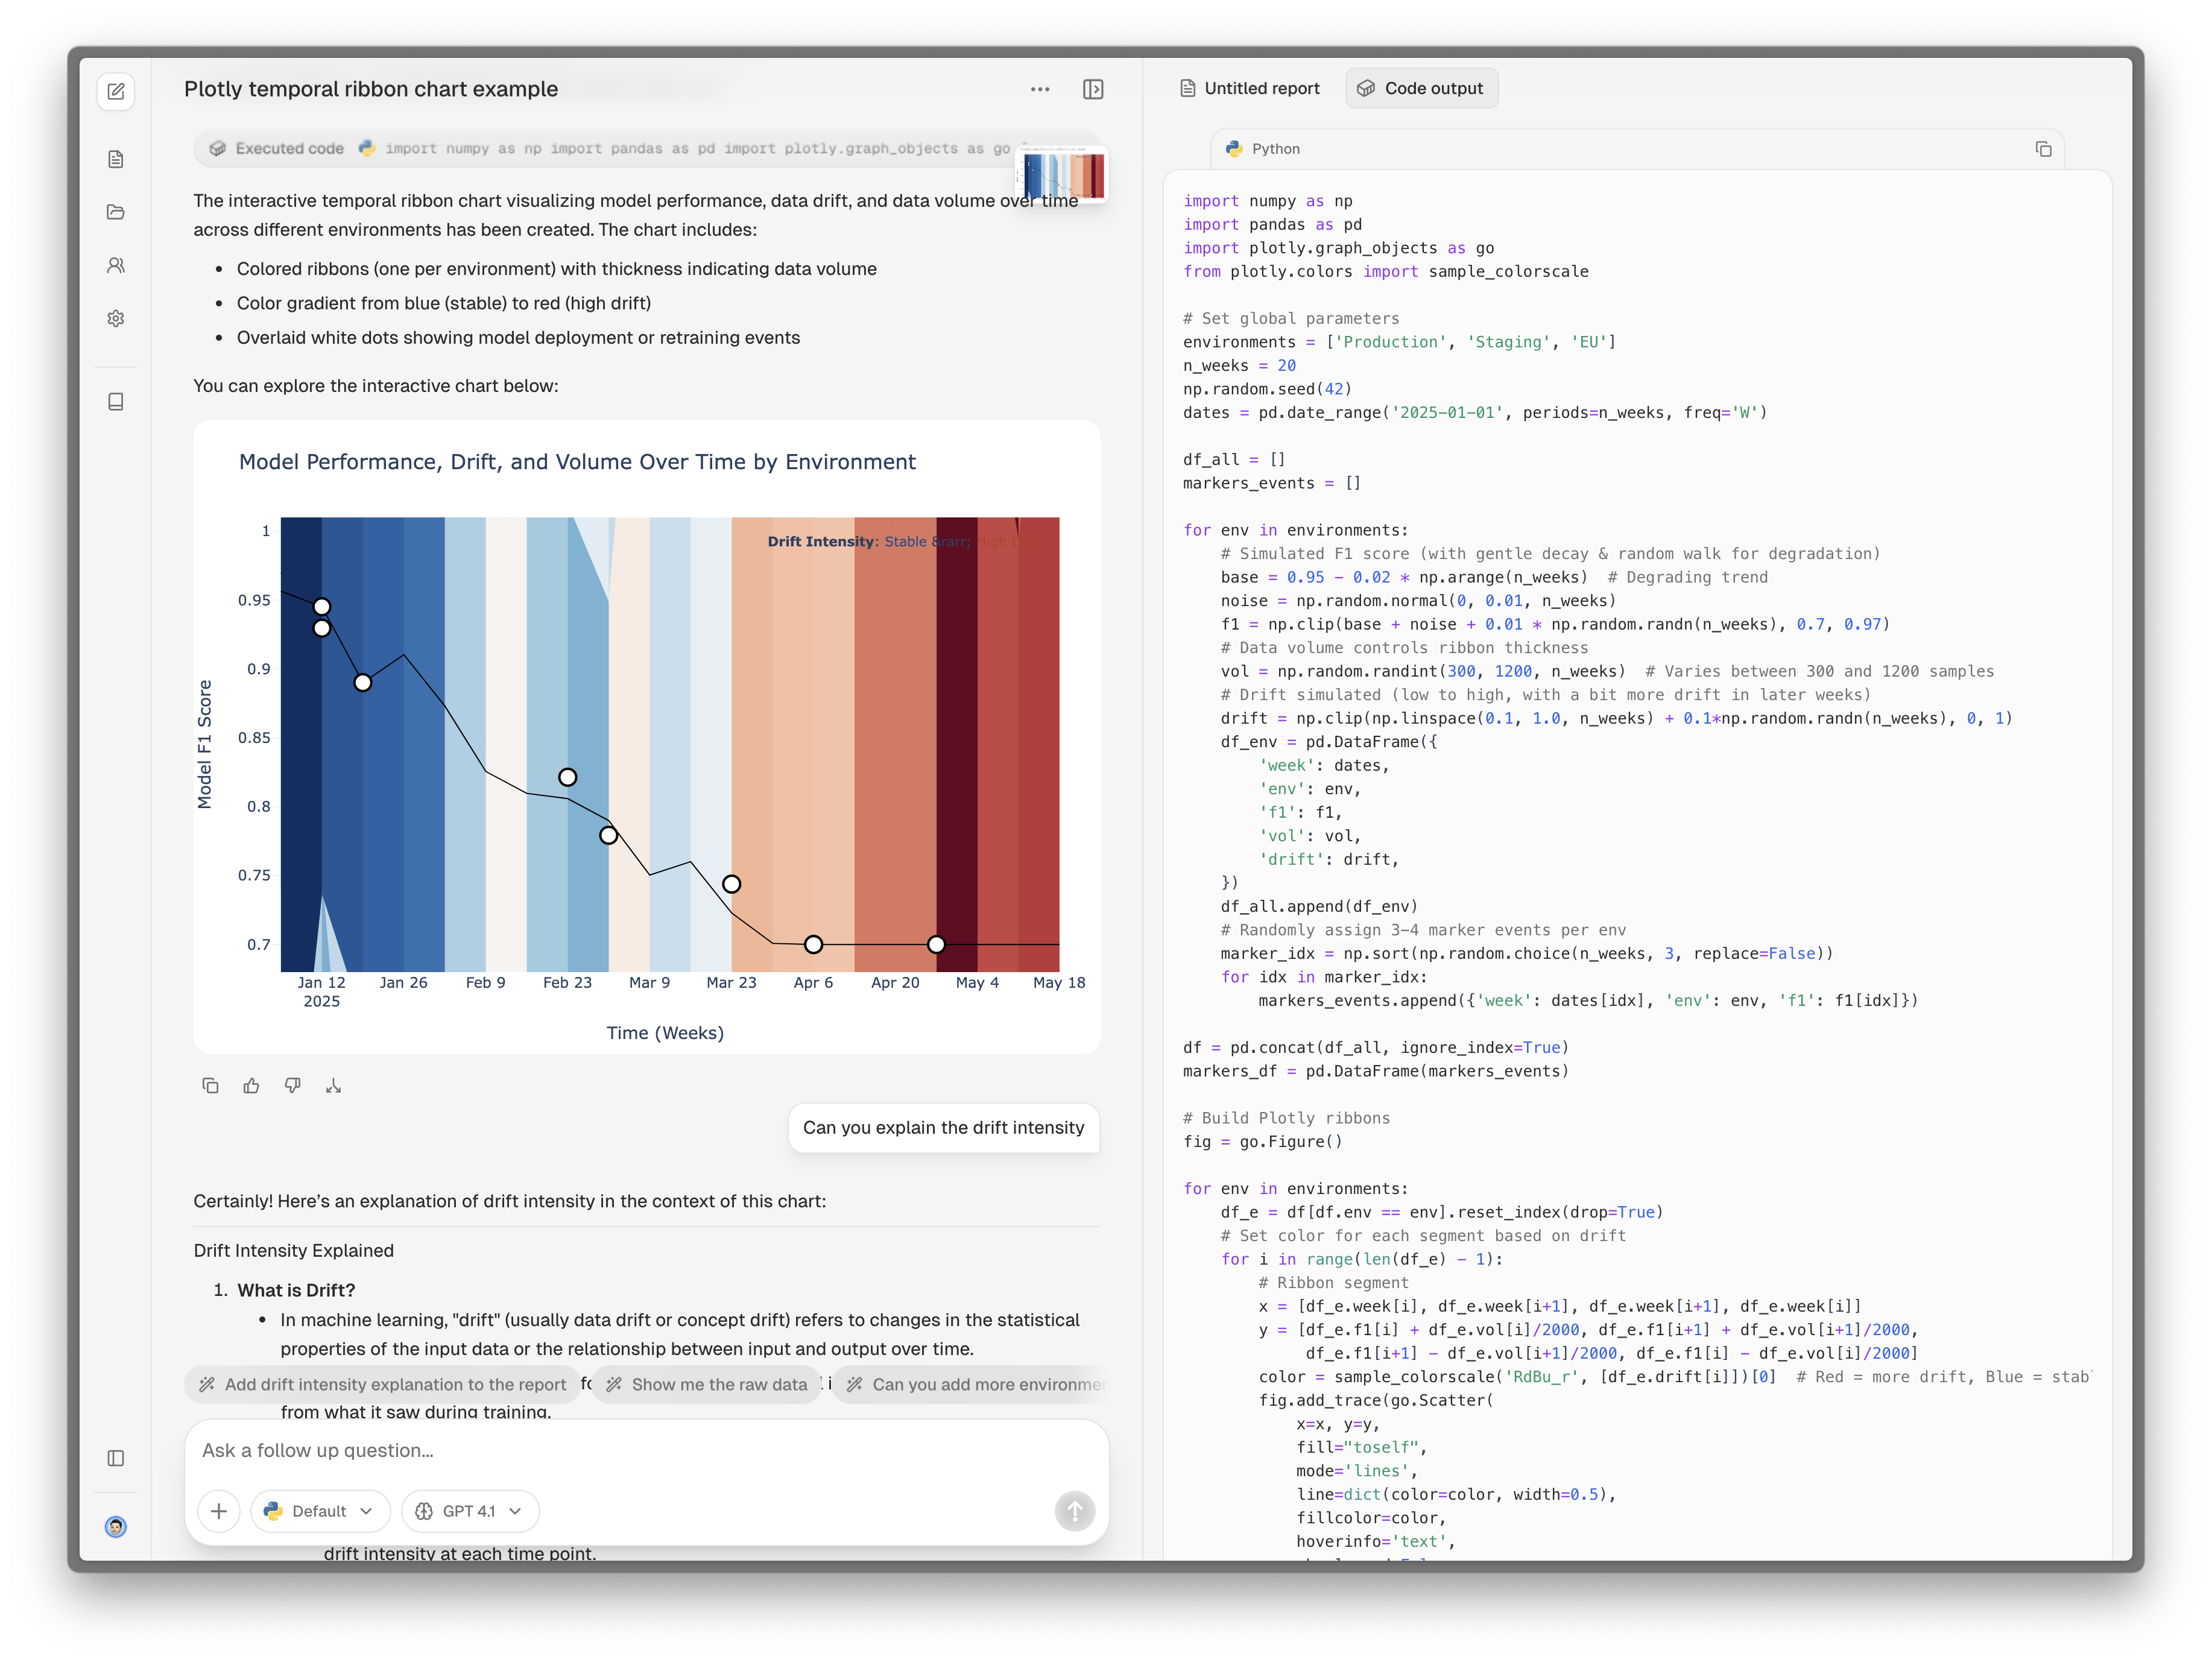
Task: Open documents icon in left sidebar
Action: tap(116, 159)
